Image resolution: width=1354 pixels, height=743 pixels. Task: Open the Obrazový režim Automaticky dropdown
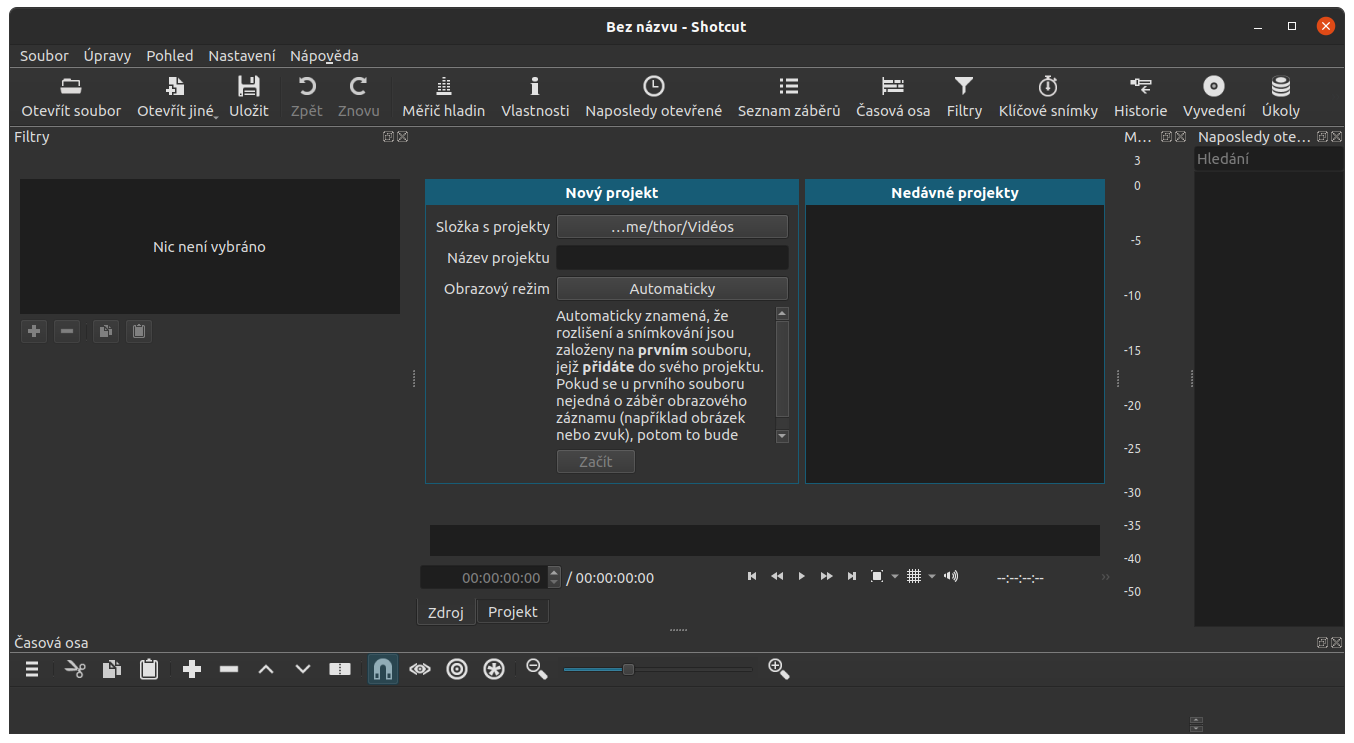coord(672,289)
